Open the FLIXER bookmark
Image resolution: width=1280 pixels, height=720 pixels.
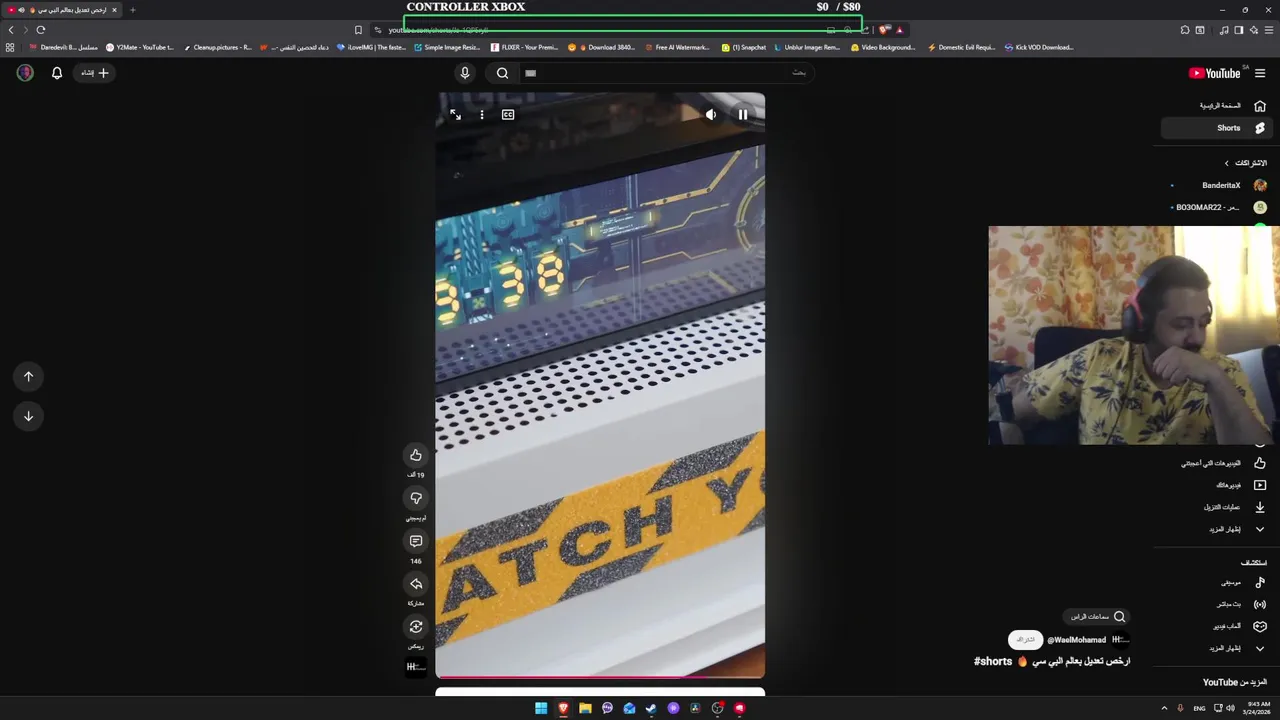(x=525, y=47)
